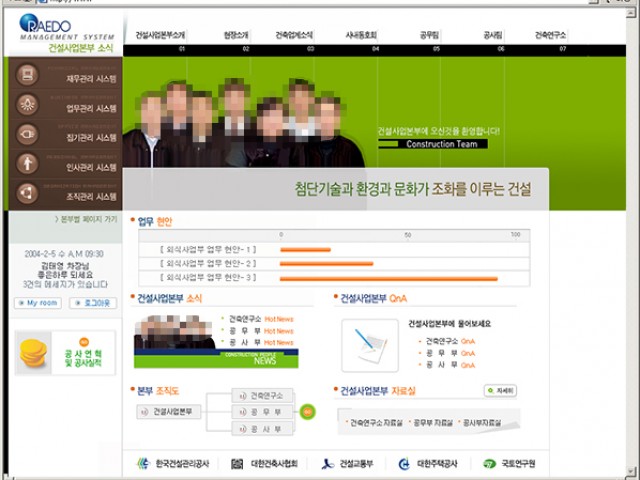
Task: Click the gold coins 공사연혁 banner icon
Action: [x=34, y=353]
